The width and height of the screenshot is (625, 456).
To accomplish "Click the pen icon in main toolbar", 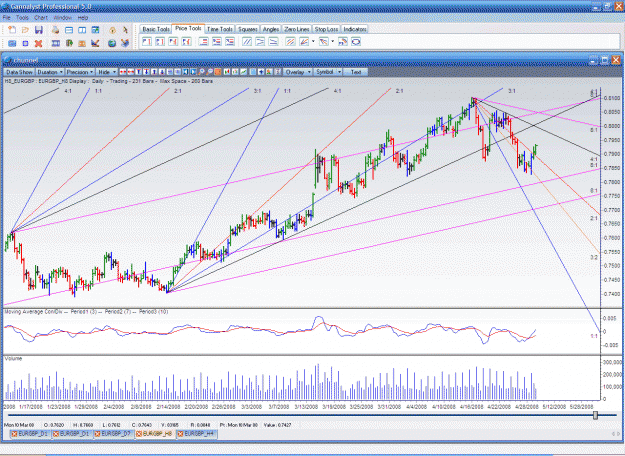I will [x=125, y=30].
